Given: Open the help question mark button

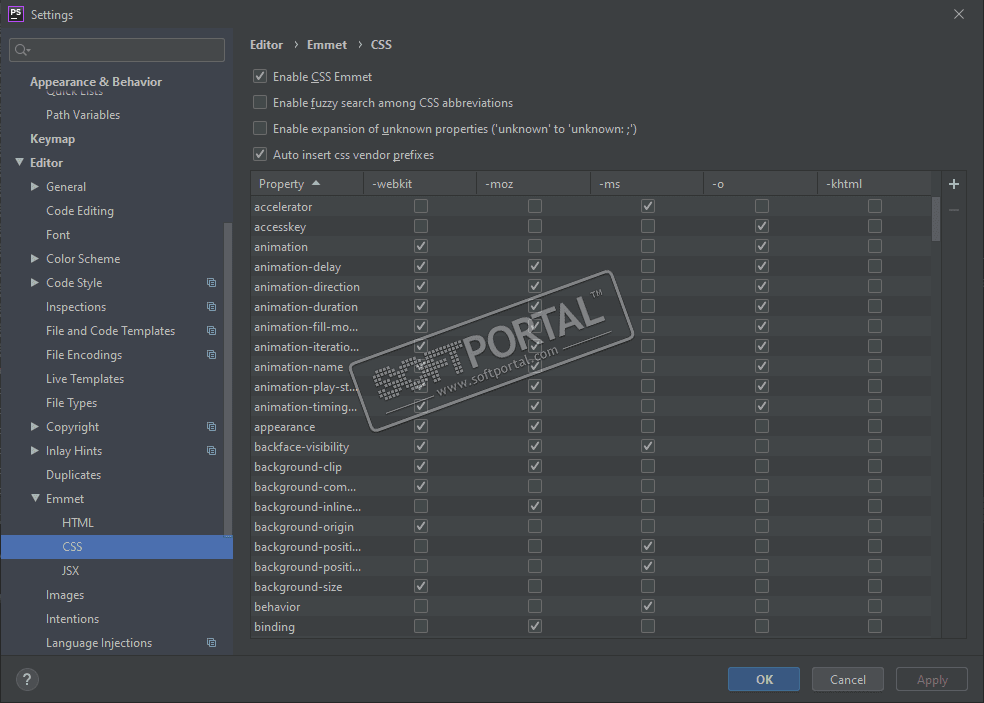Looking at the screenshot, I should coord(27,679).
